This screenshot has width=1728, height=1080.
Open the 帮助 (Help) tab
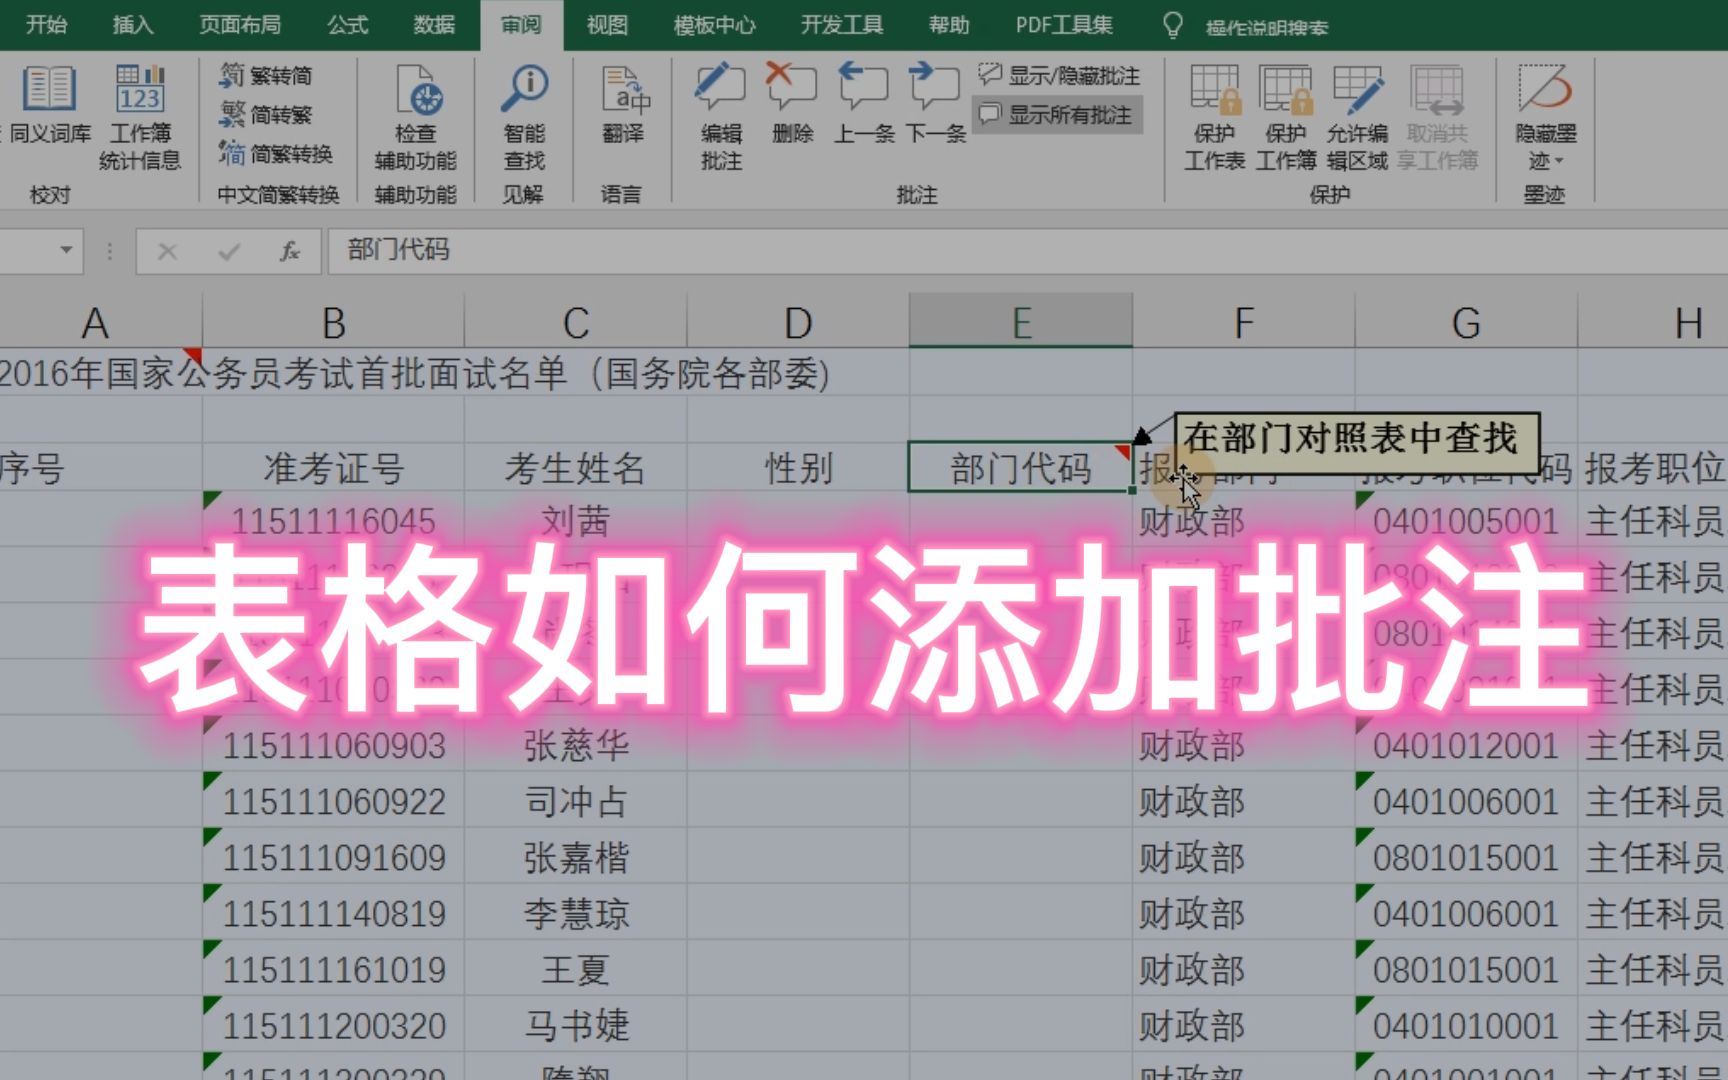coord(949,25)
